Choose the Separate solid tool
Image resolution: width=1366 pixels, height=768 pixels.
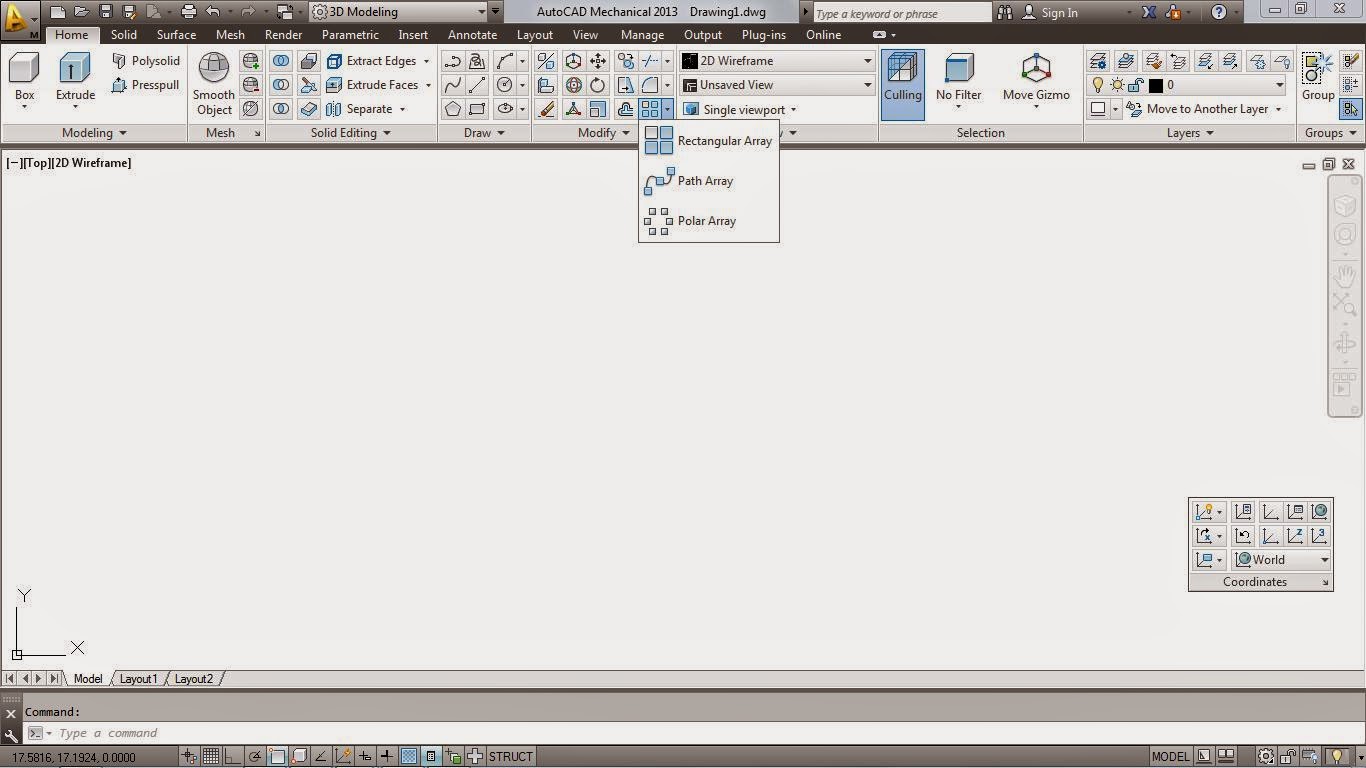(366, 109)
